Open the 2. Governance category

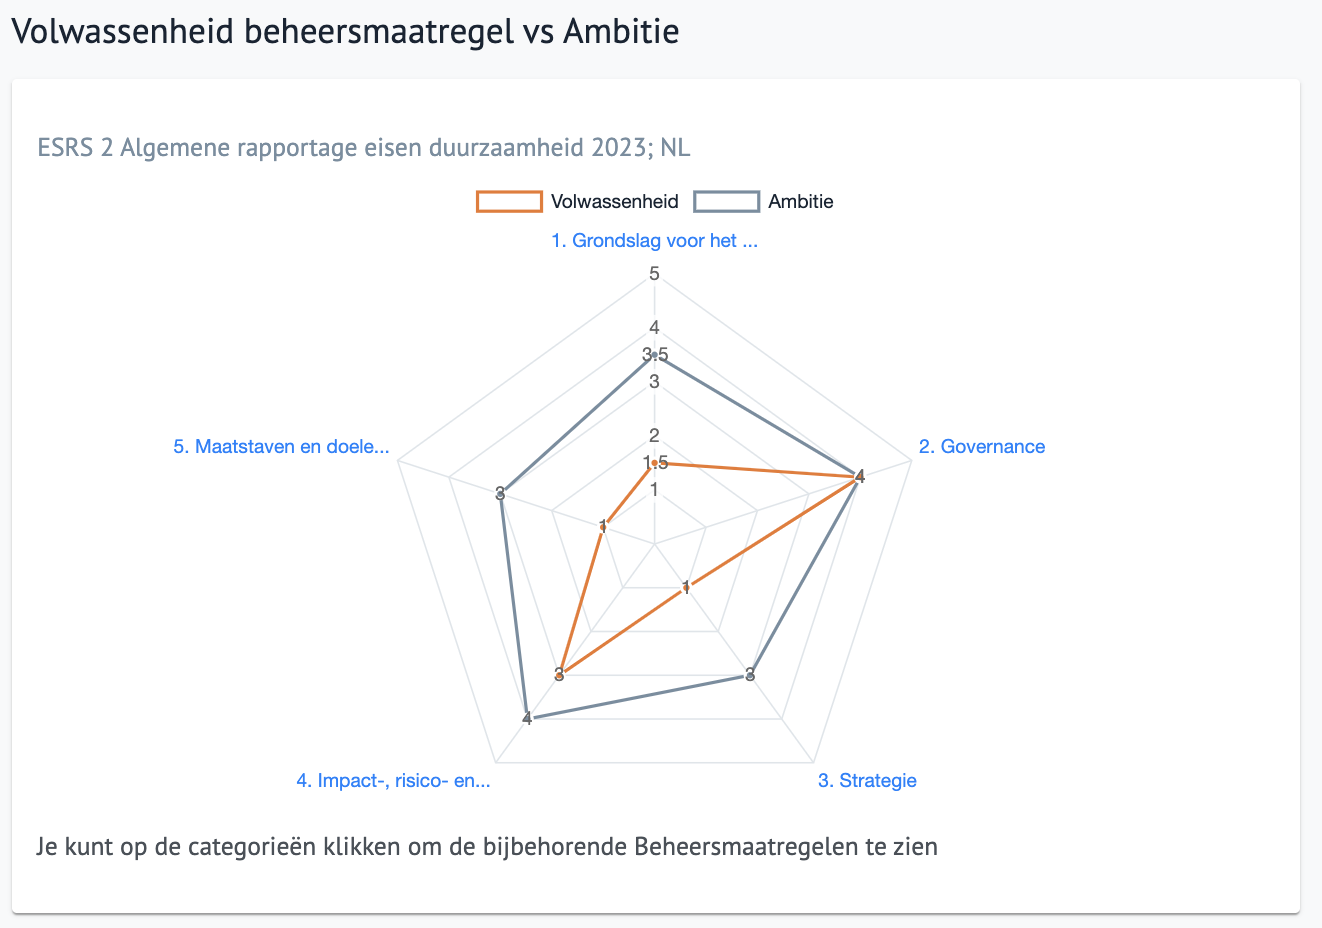pos(982,447)
